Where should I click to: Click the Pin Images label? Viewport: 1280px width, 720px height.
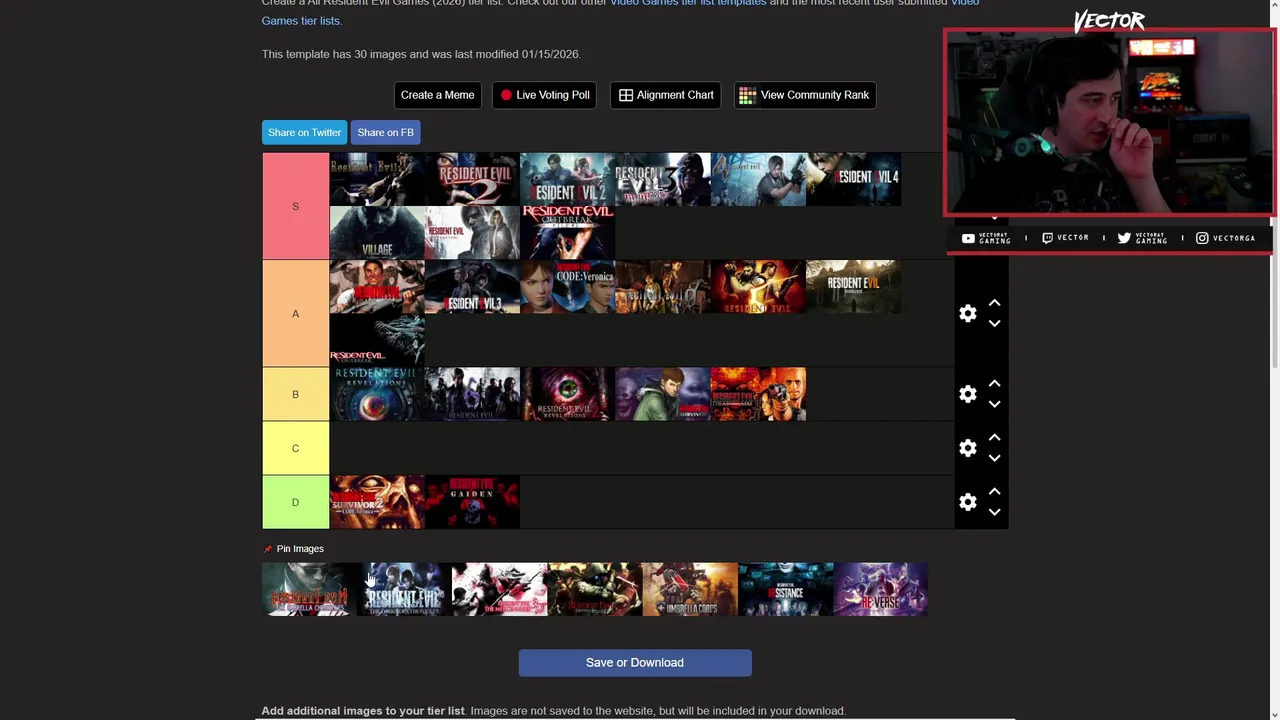[300, 549]
